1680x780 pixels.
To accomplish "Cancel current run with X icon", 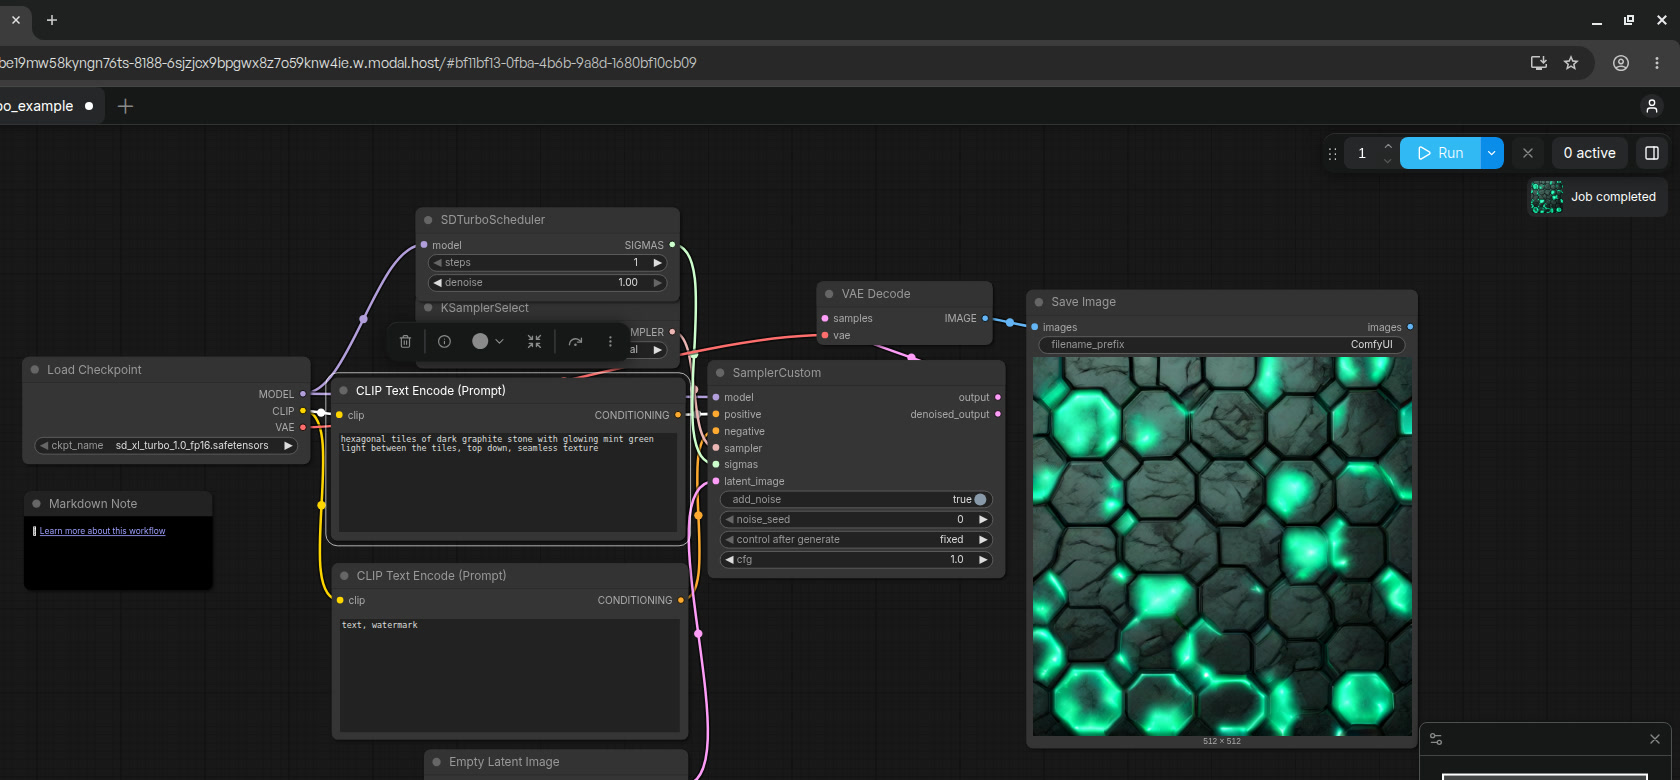I will click(1527, 153).
